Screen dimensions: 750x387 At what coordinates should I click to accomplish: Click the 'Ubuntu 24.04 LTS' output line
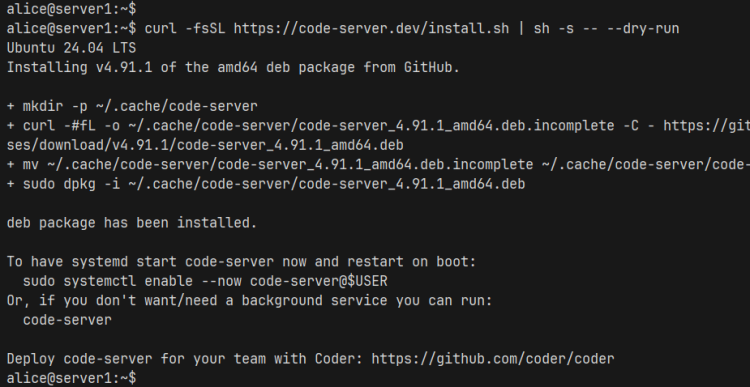click(71, 48)
